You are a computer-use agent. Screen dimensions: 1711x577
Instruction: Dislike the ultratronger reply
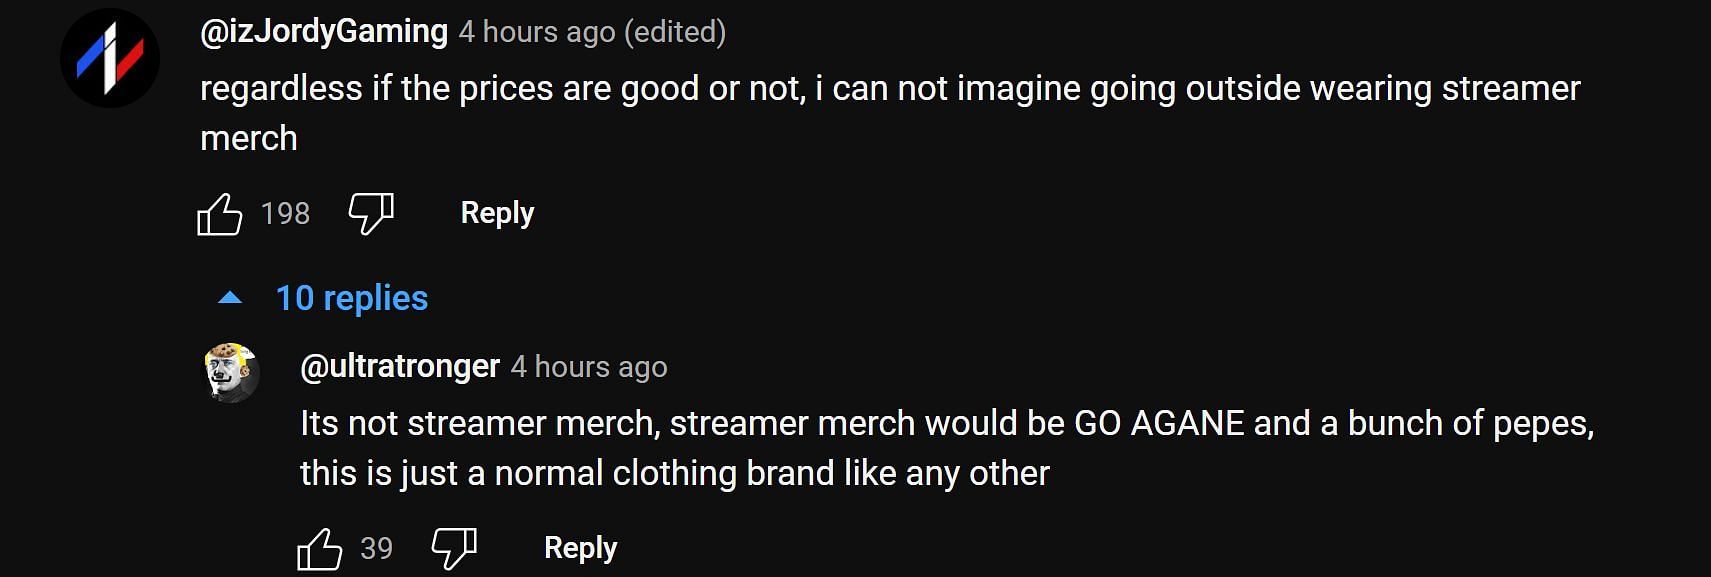[x=453, y=548]
